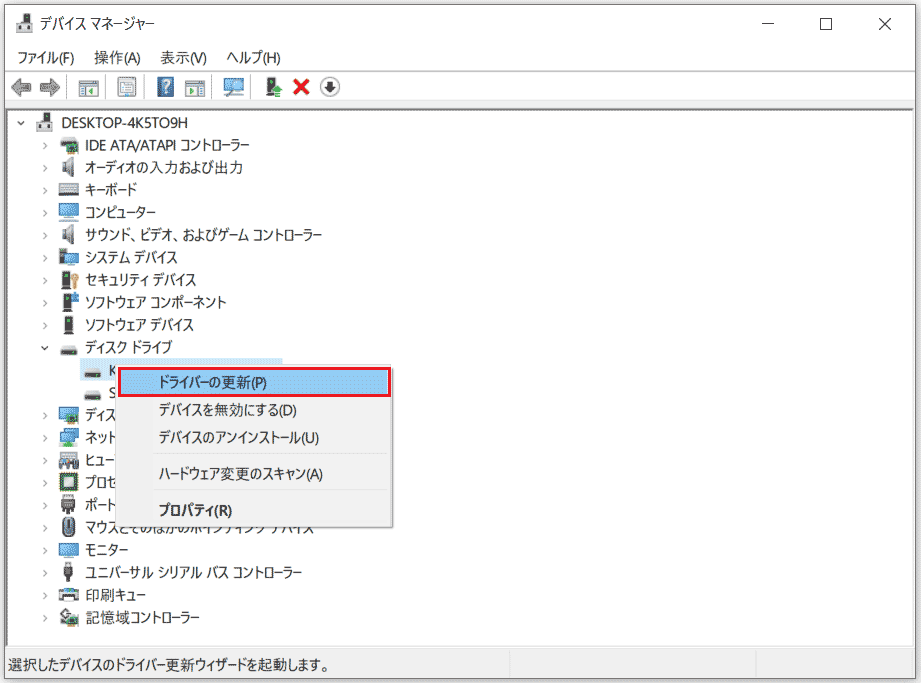Click the Device Manager title bar icon

[25, 23]
